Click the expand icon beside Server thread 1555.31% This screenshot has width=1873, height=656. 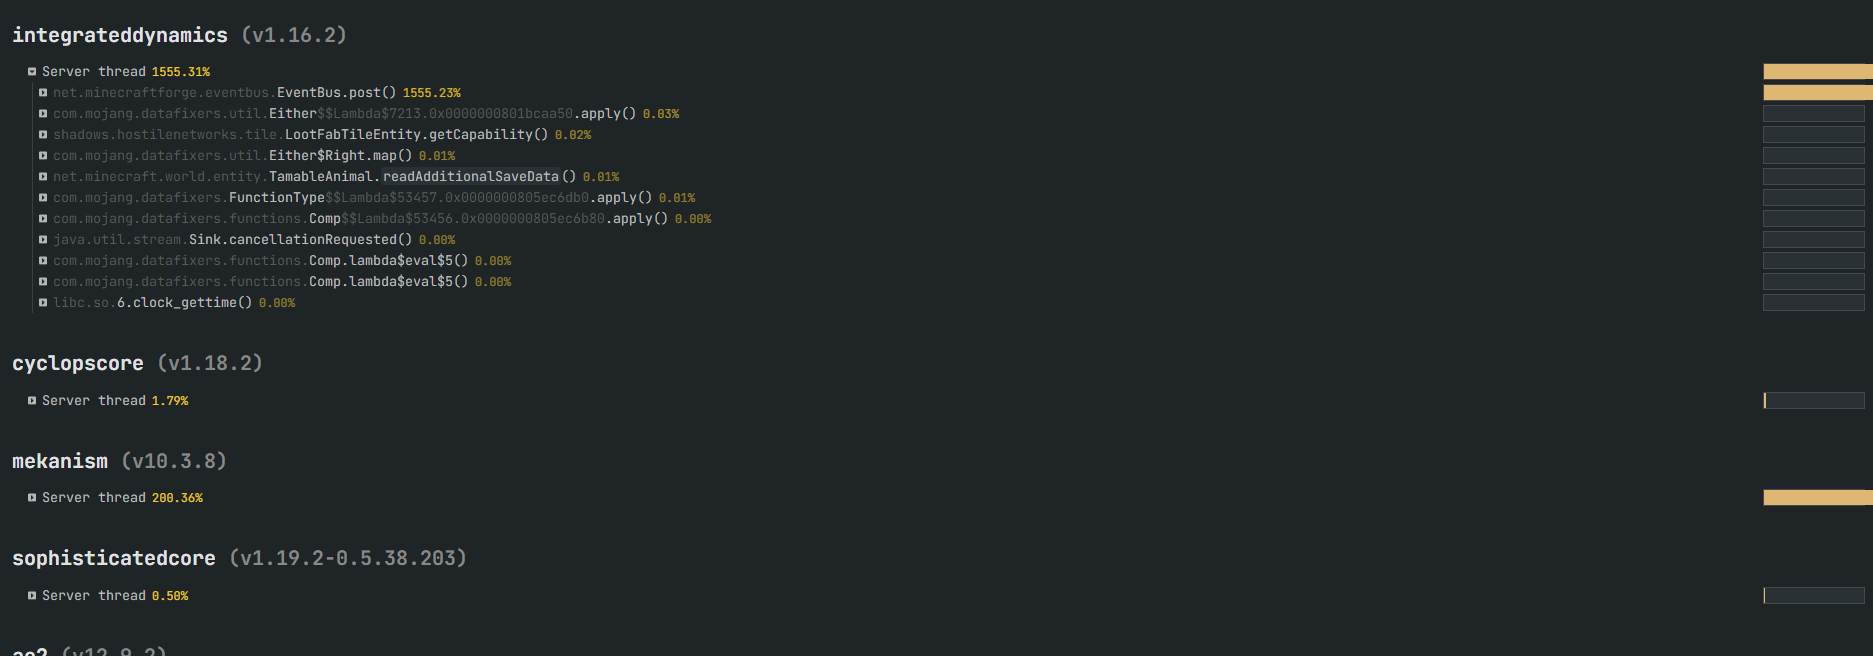(31, 71)
